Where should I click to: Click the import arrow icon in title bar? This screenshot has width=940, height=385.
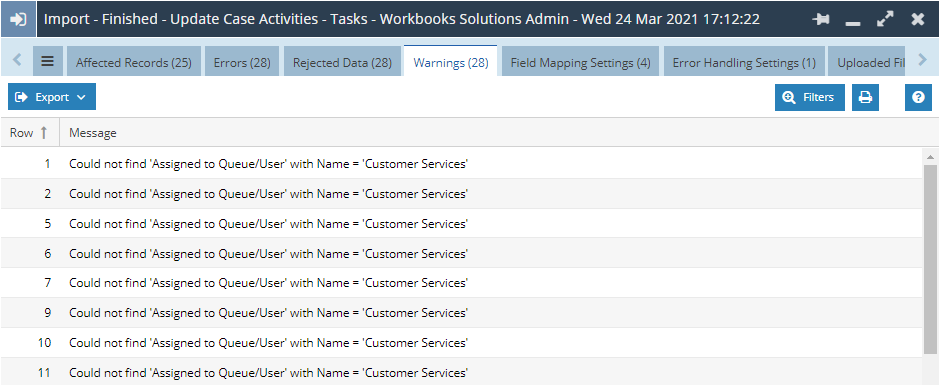point(19,19)
